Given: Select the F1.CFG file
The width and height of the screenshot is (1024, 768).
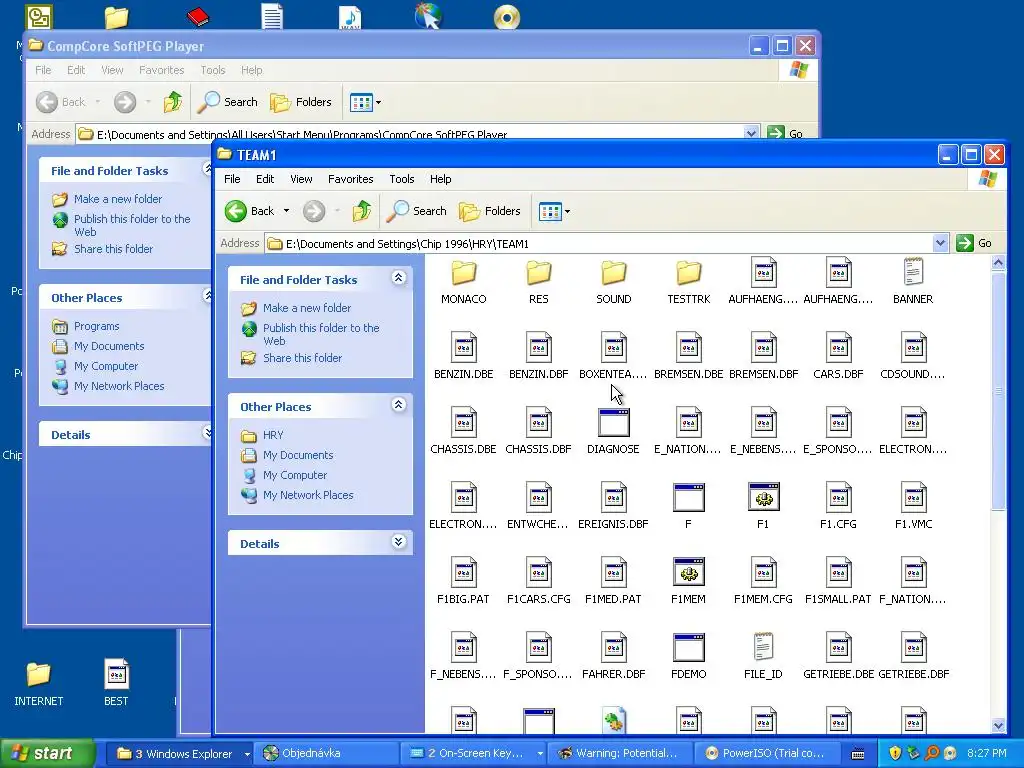Looking at the screenshot, I should [838, 507].
